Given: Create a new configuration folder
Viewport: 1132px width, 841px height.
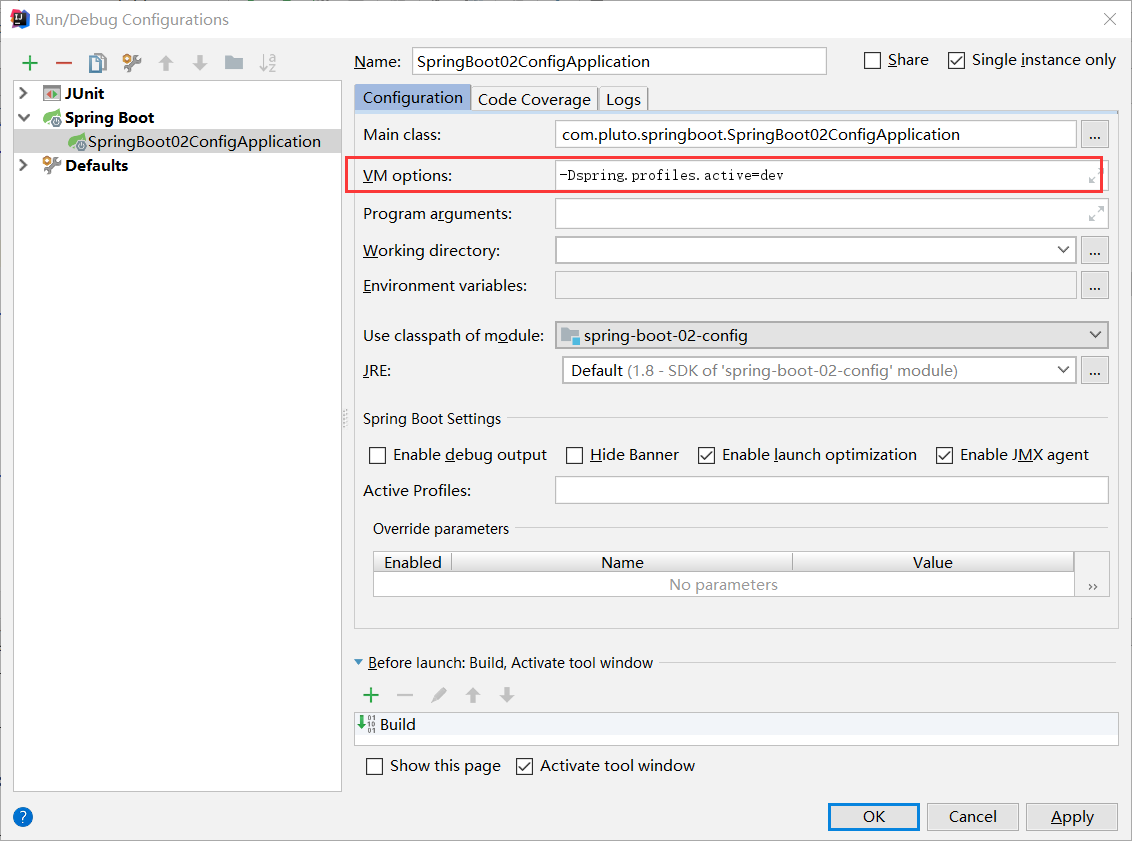Looking at the screenshot, I should tap(234, 63).
